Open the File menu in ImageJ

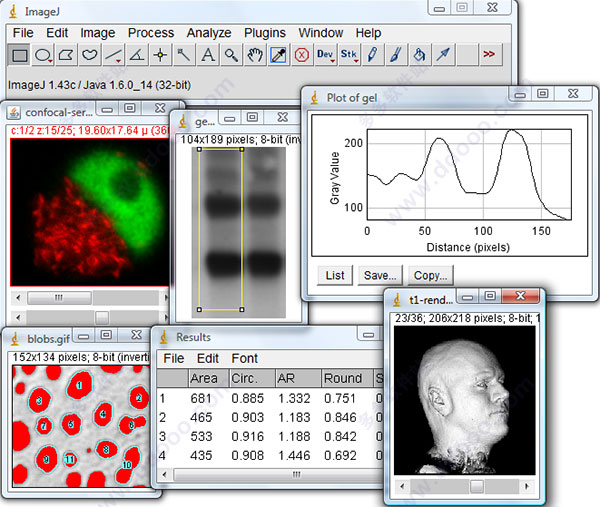23,33
